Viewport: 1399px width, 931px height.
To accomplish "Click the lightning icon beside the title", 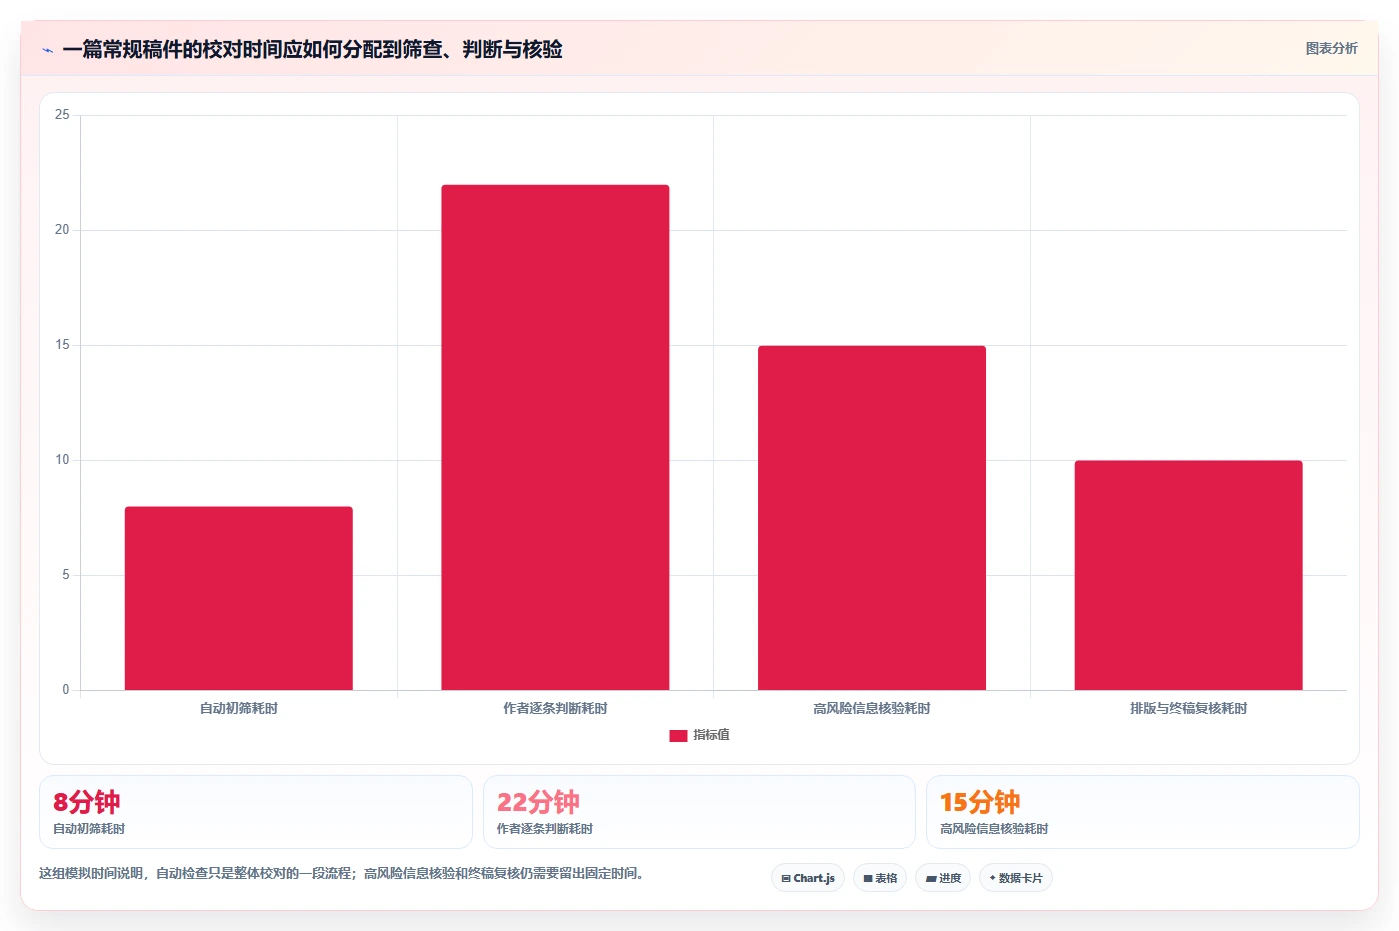I will coord(47,50).
